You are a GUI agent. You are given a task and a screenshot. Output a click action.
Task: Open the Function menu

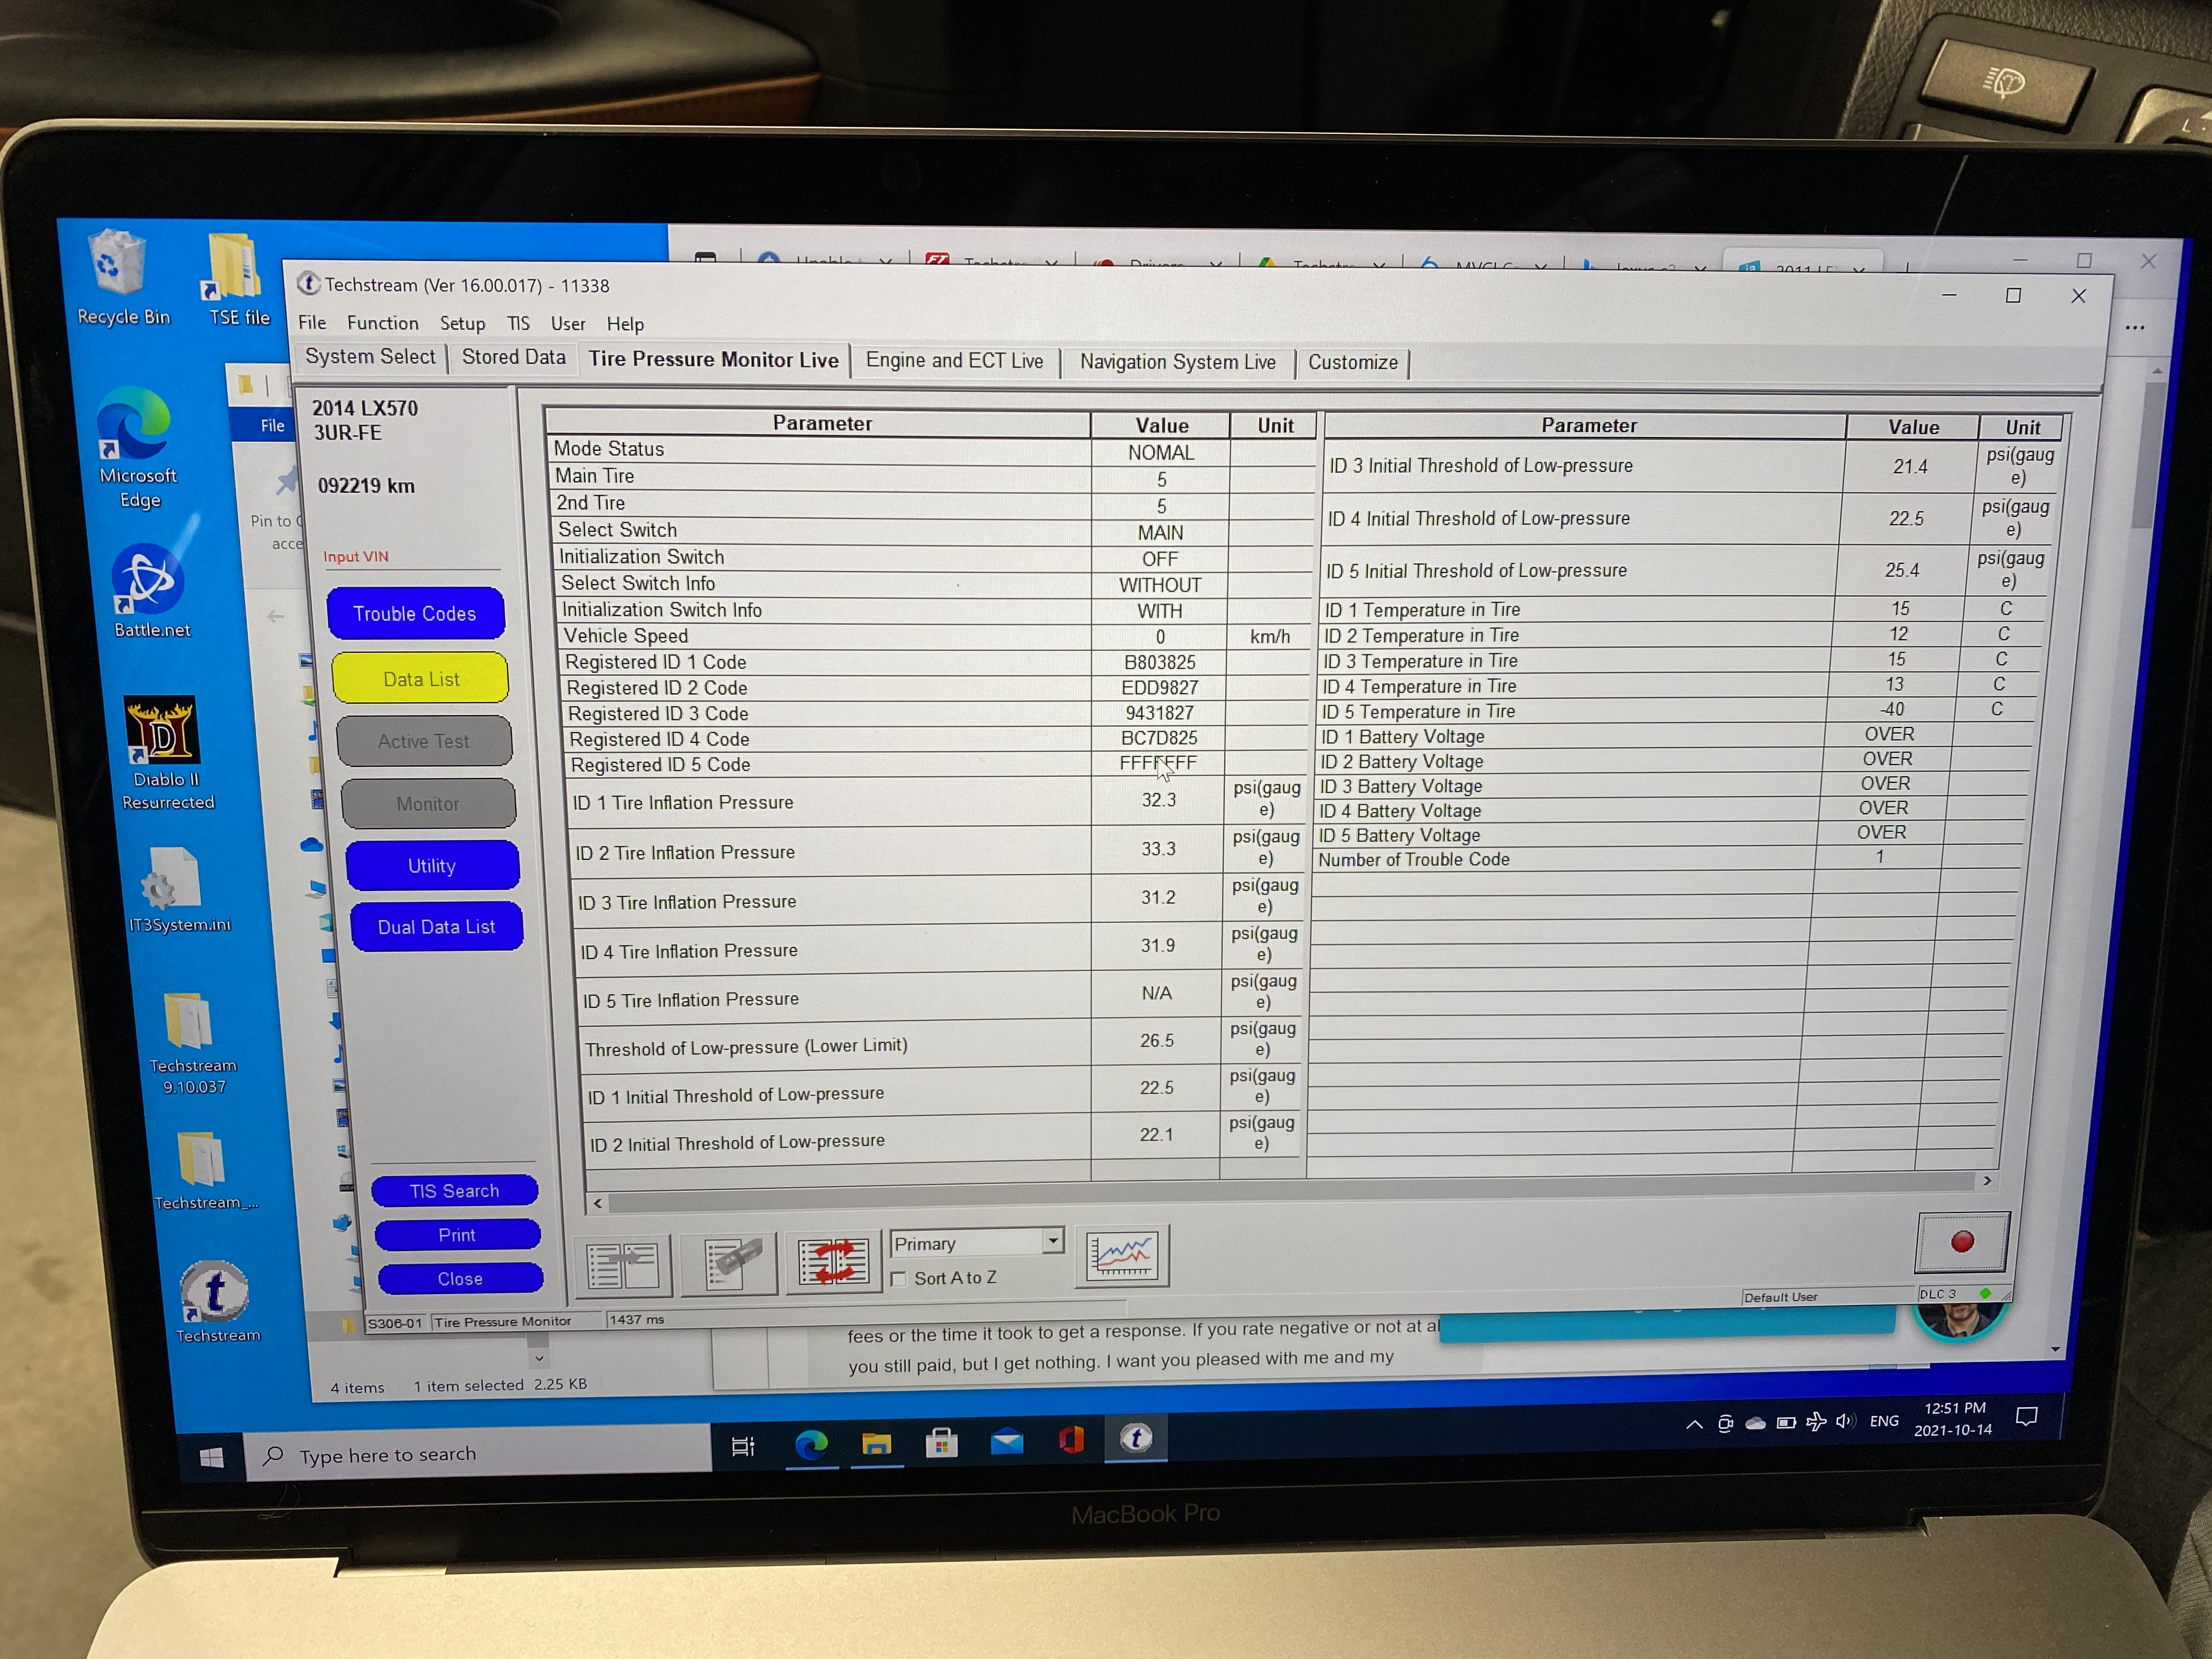(382, 323)
